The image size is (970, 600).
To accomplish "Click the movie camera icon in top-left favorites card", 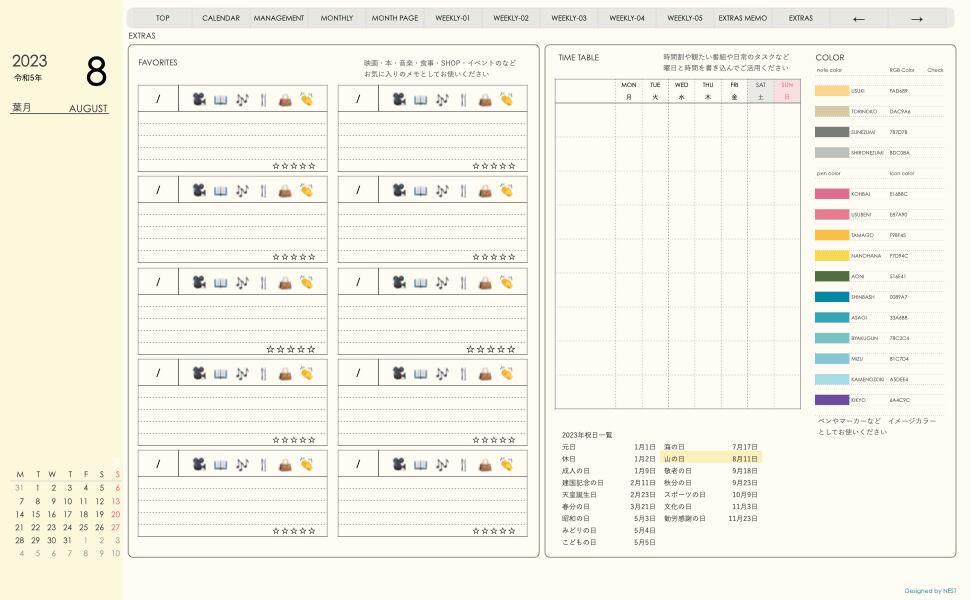I will [x=199, y=99].
